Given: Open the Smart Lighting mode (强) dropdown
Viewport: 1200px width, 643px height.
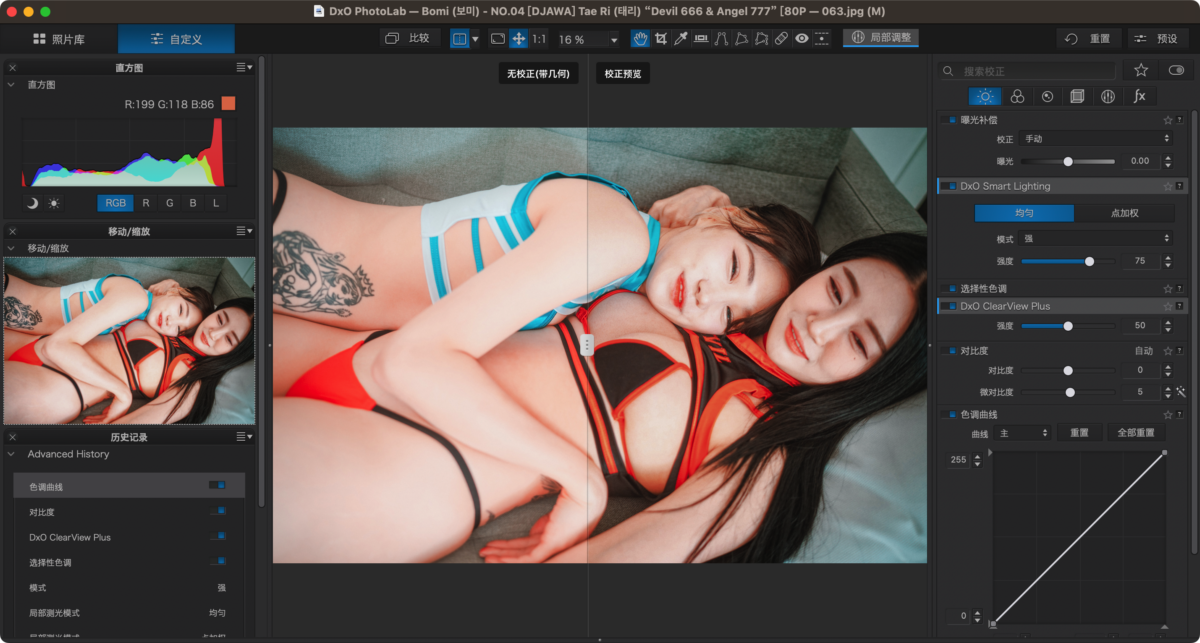Looking at the screenshot, I should pos(1096,239).
